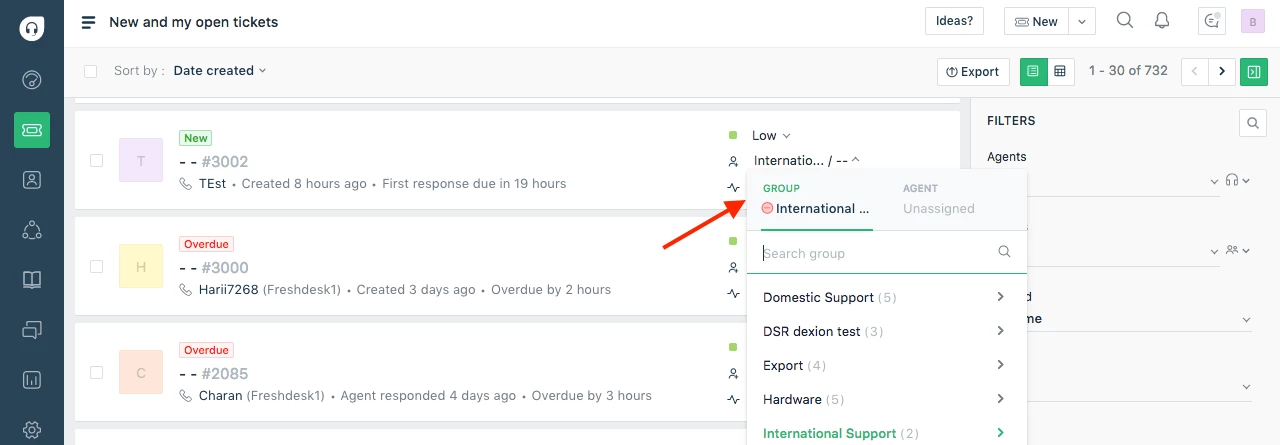This screenshot has height=445, width=1280.
Task: Switch to the Agent tab
Action: (x=938, y=200)
